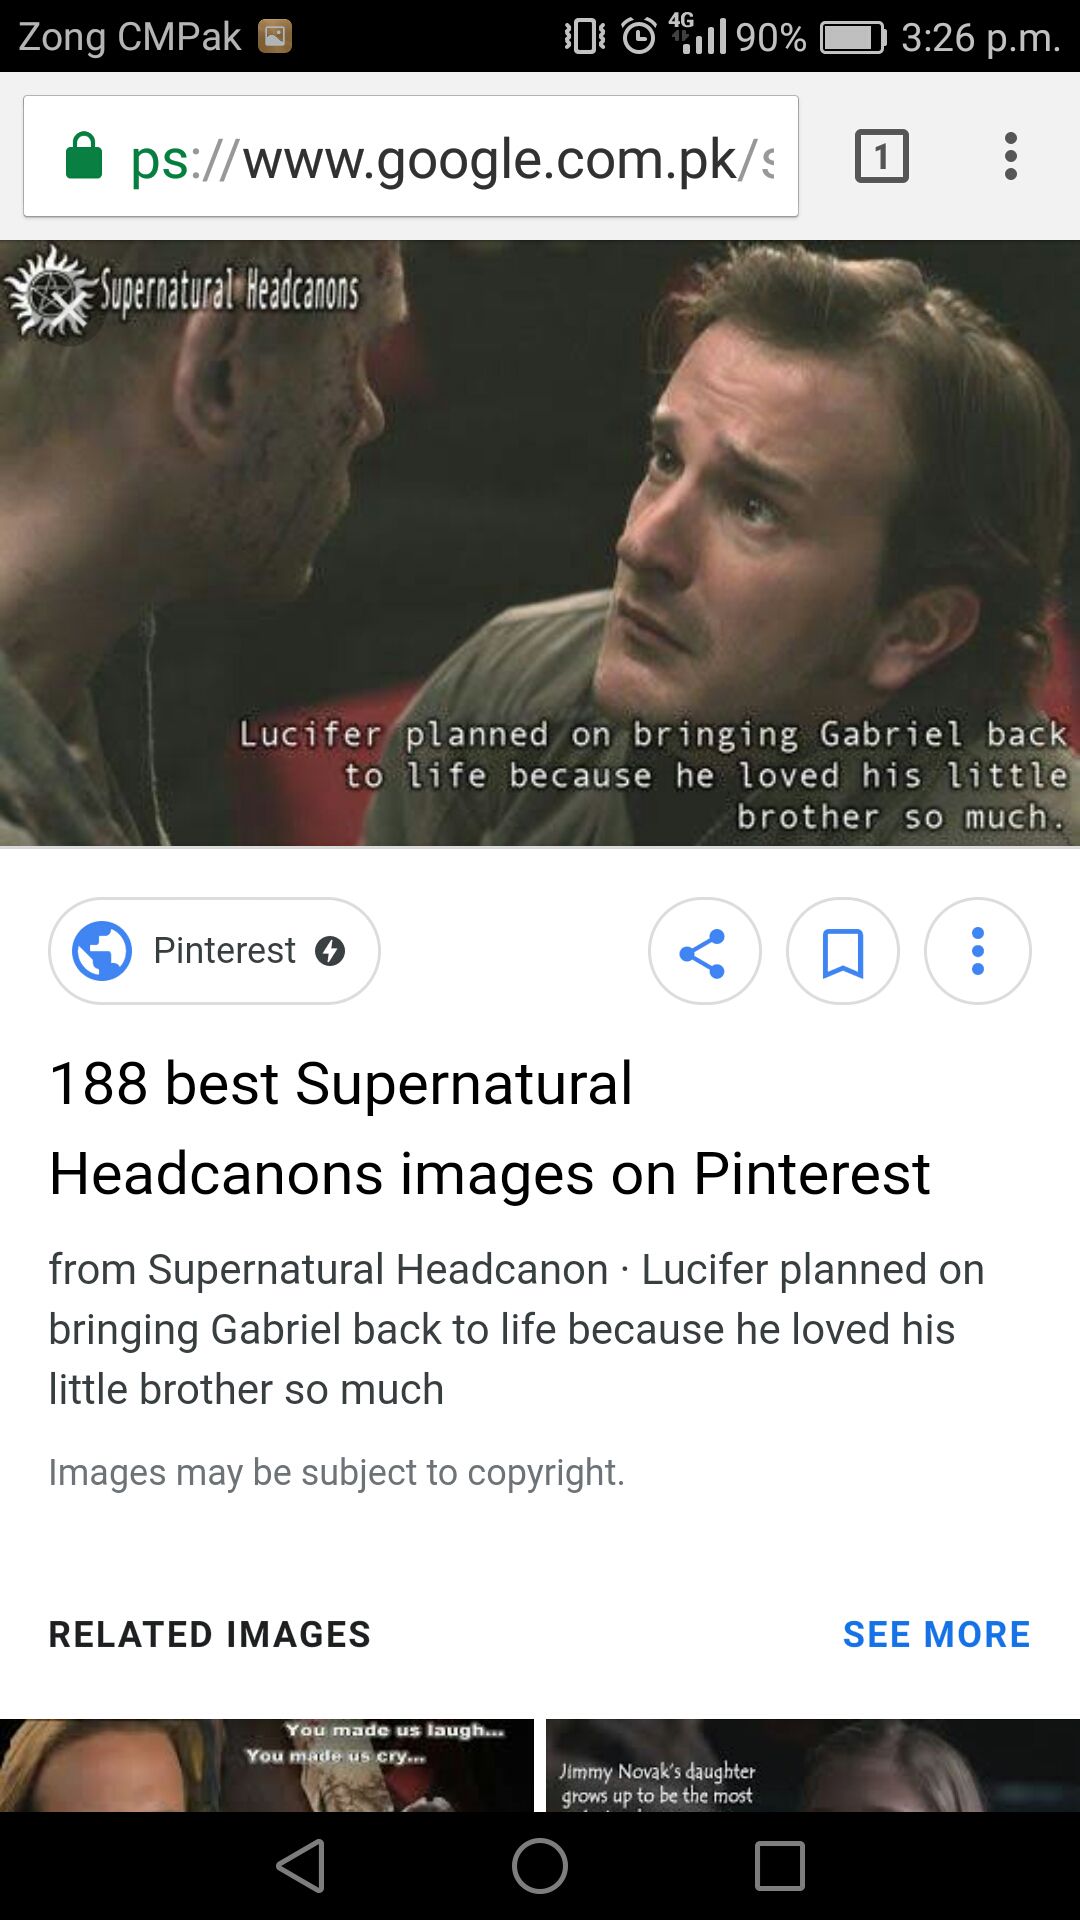Image resolution: width=1080 pixels, height=1920 pixels.
Task: Visit the Pinterest source chip
Action: click(x=214, y=950)
